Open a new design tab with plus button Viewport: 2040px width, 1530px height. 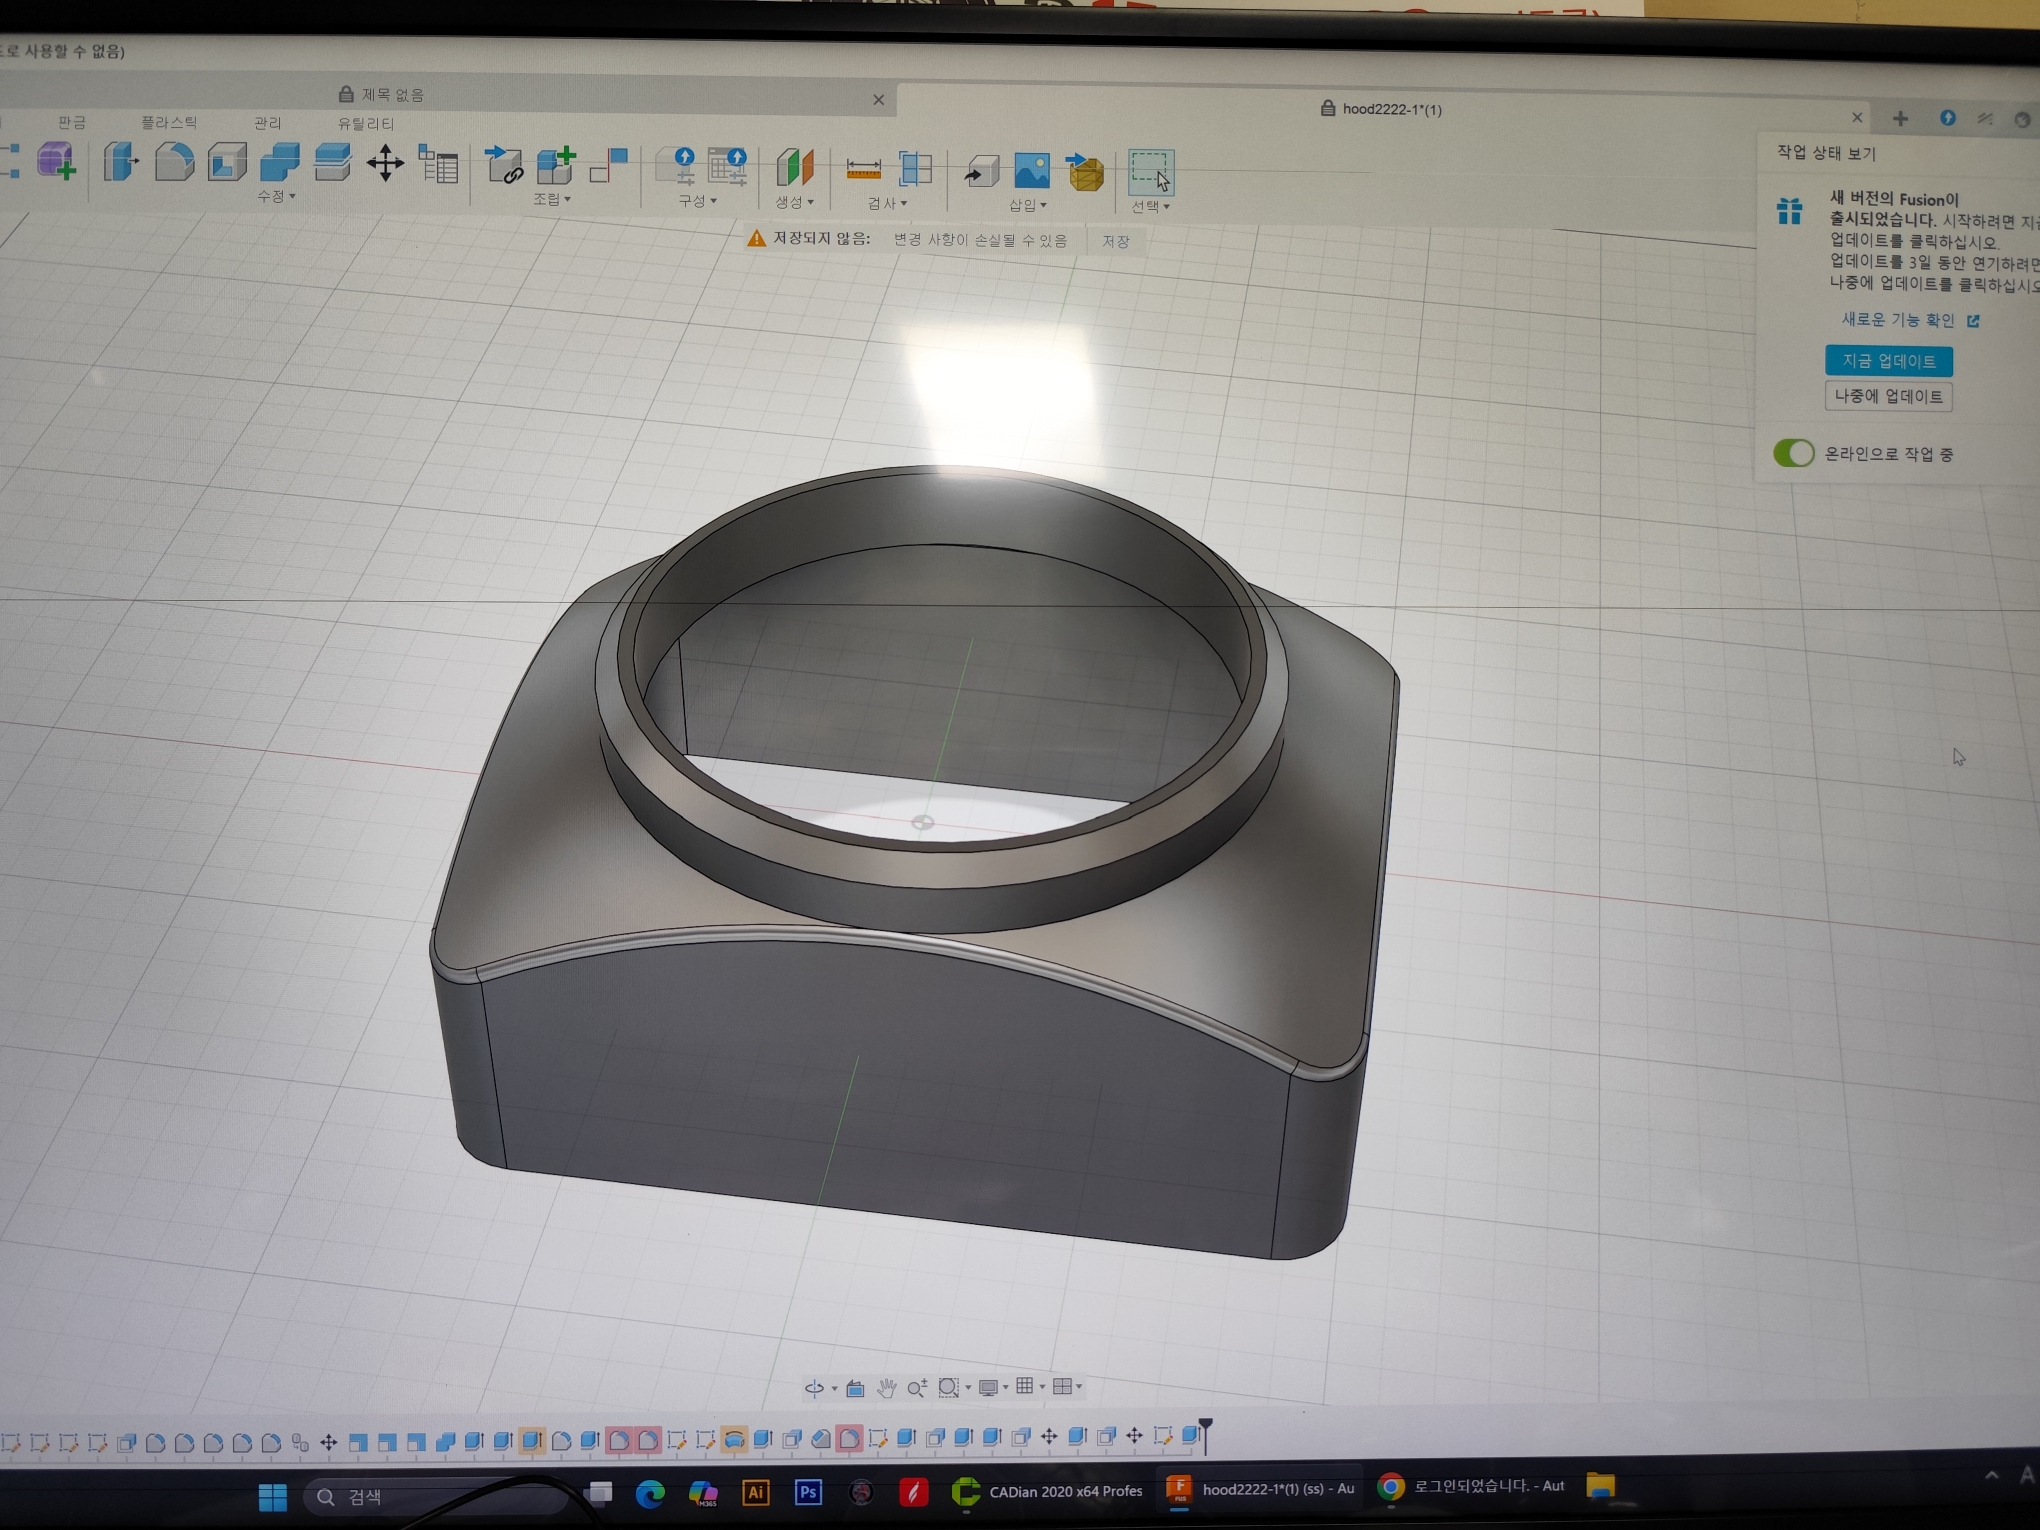(1900, 118)
